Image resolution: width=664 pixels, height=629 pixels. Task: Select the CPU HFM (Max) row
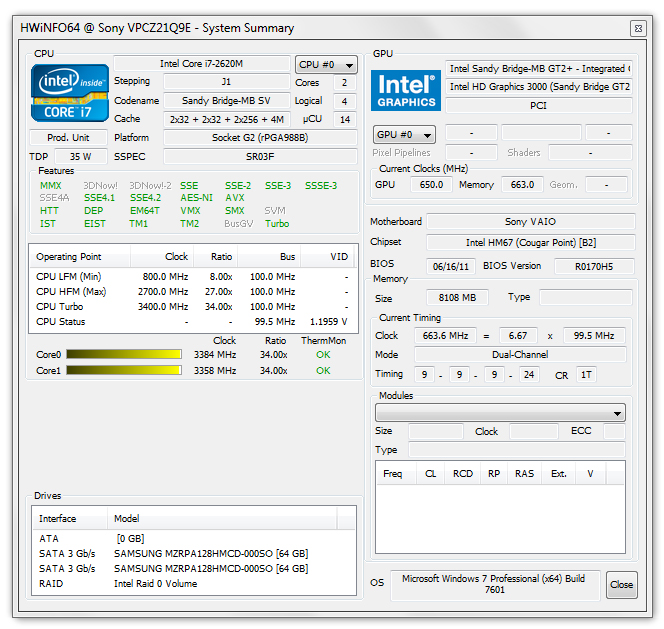[193, 292]
